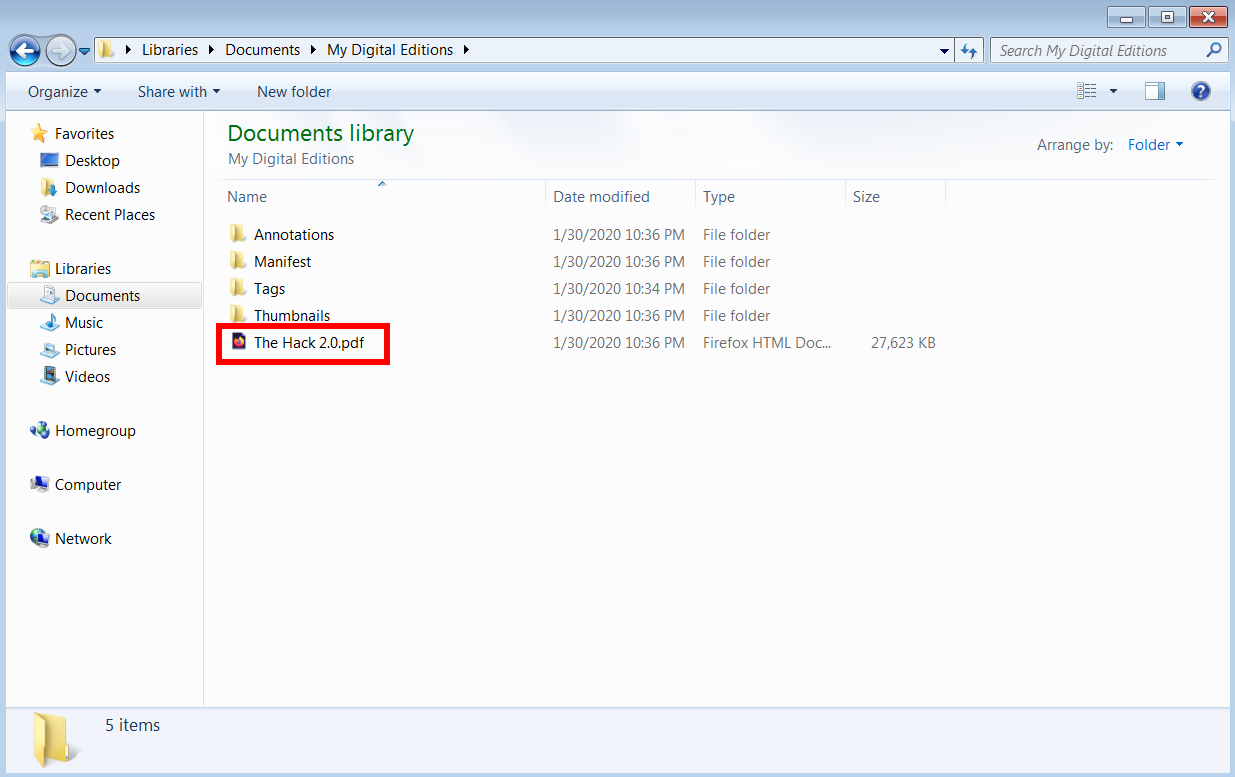
Task: Select Annotations folder name
Action: (x=294, y=234)
